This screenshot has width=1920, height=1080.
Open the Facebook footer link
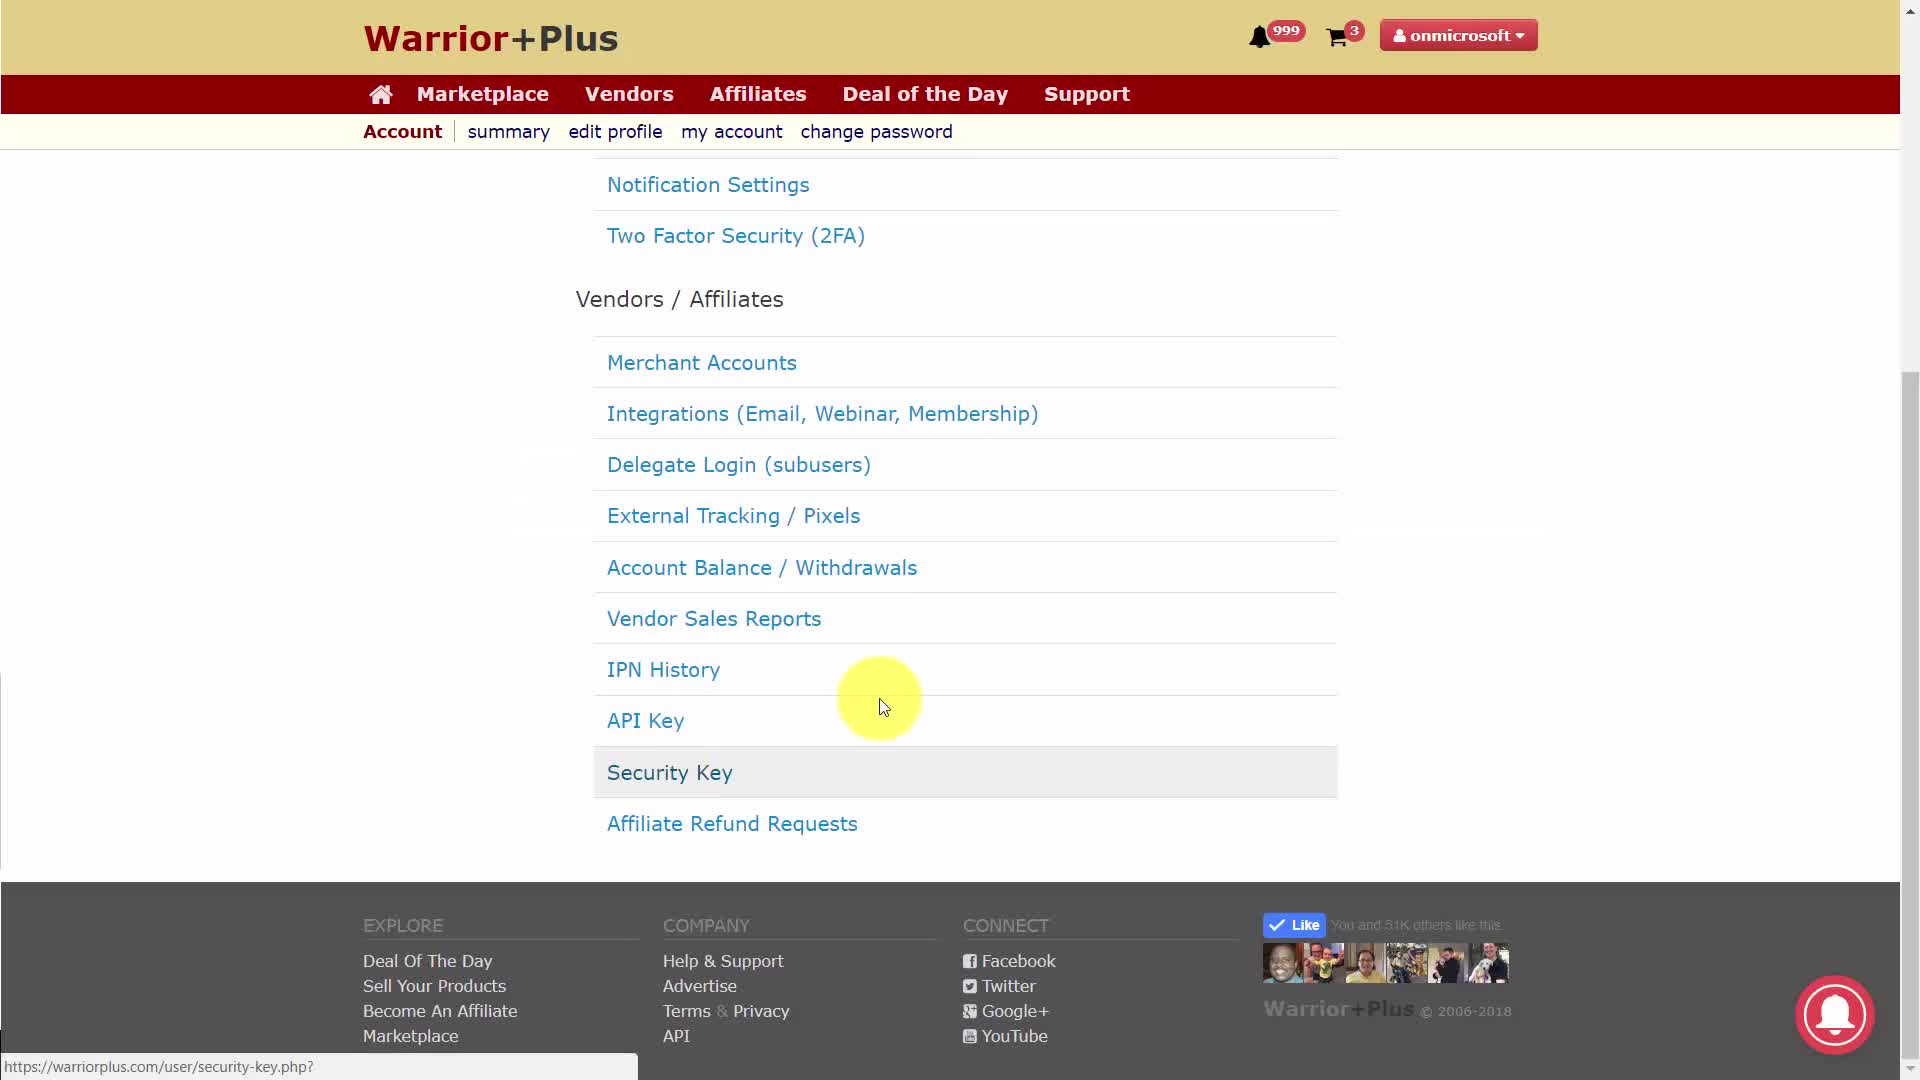[x=1009, y=961]
